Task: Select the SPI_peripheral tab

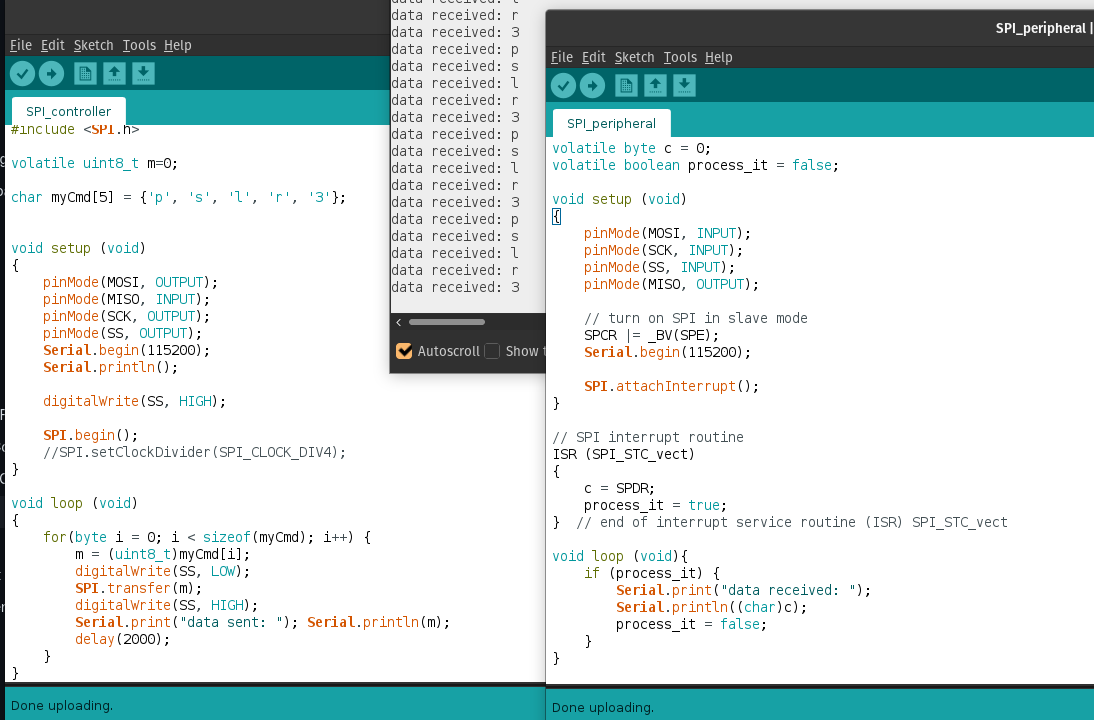Action: click(x=611, y=123)
